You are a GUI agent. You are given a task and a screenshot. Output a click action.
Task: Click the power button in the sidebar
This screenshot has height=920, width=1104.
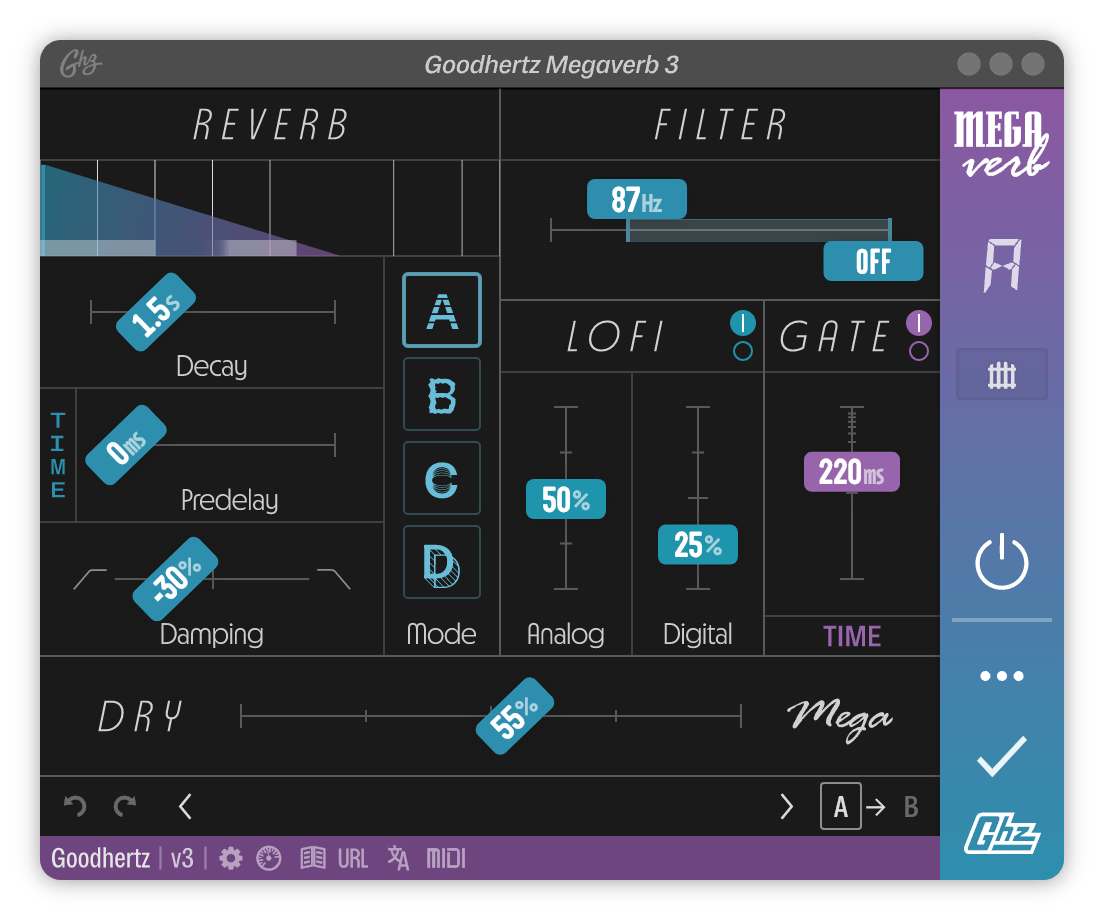(1001, 562)
